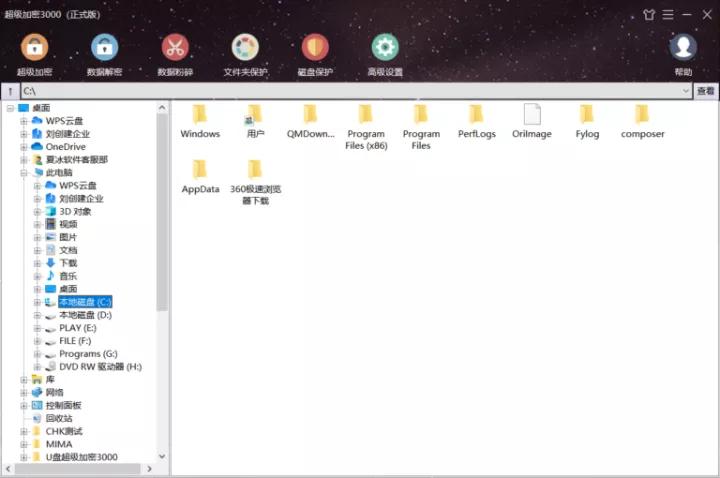Expand the 库 tree node

point(24,380)
